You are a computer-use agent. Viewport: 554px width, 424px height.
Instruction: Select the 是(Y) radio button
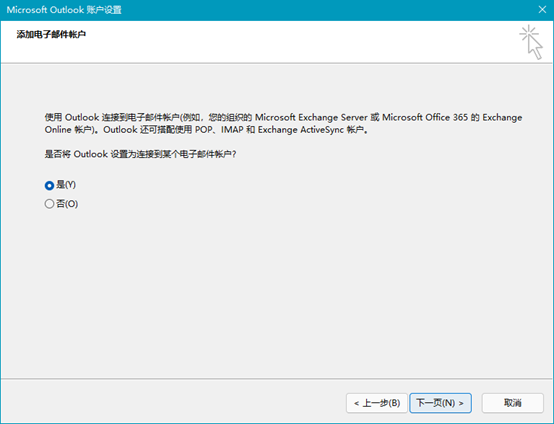click(49, 185)
